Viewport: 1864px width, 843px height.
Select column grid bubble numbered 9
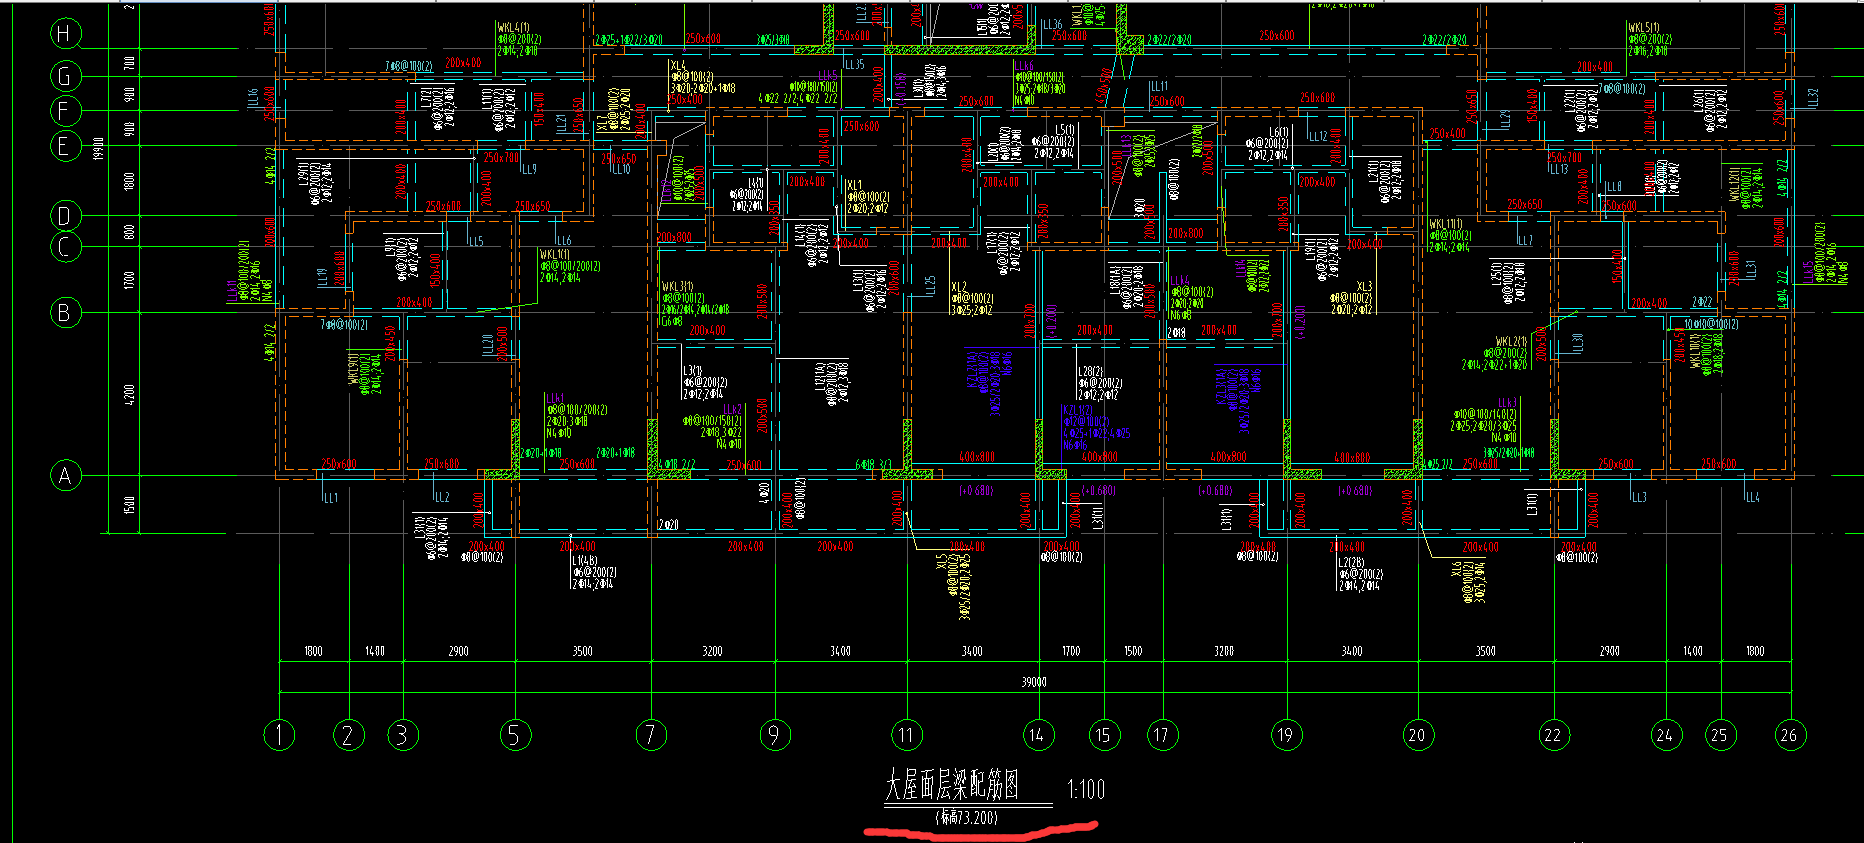[x=774, y=735]
